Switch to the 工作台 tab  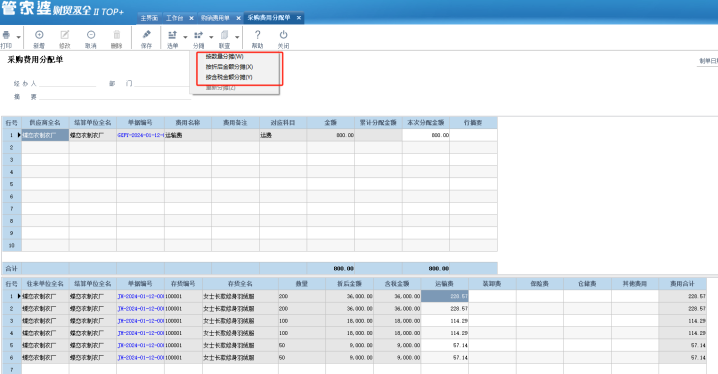coord(174,18)
